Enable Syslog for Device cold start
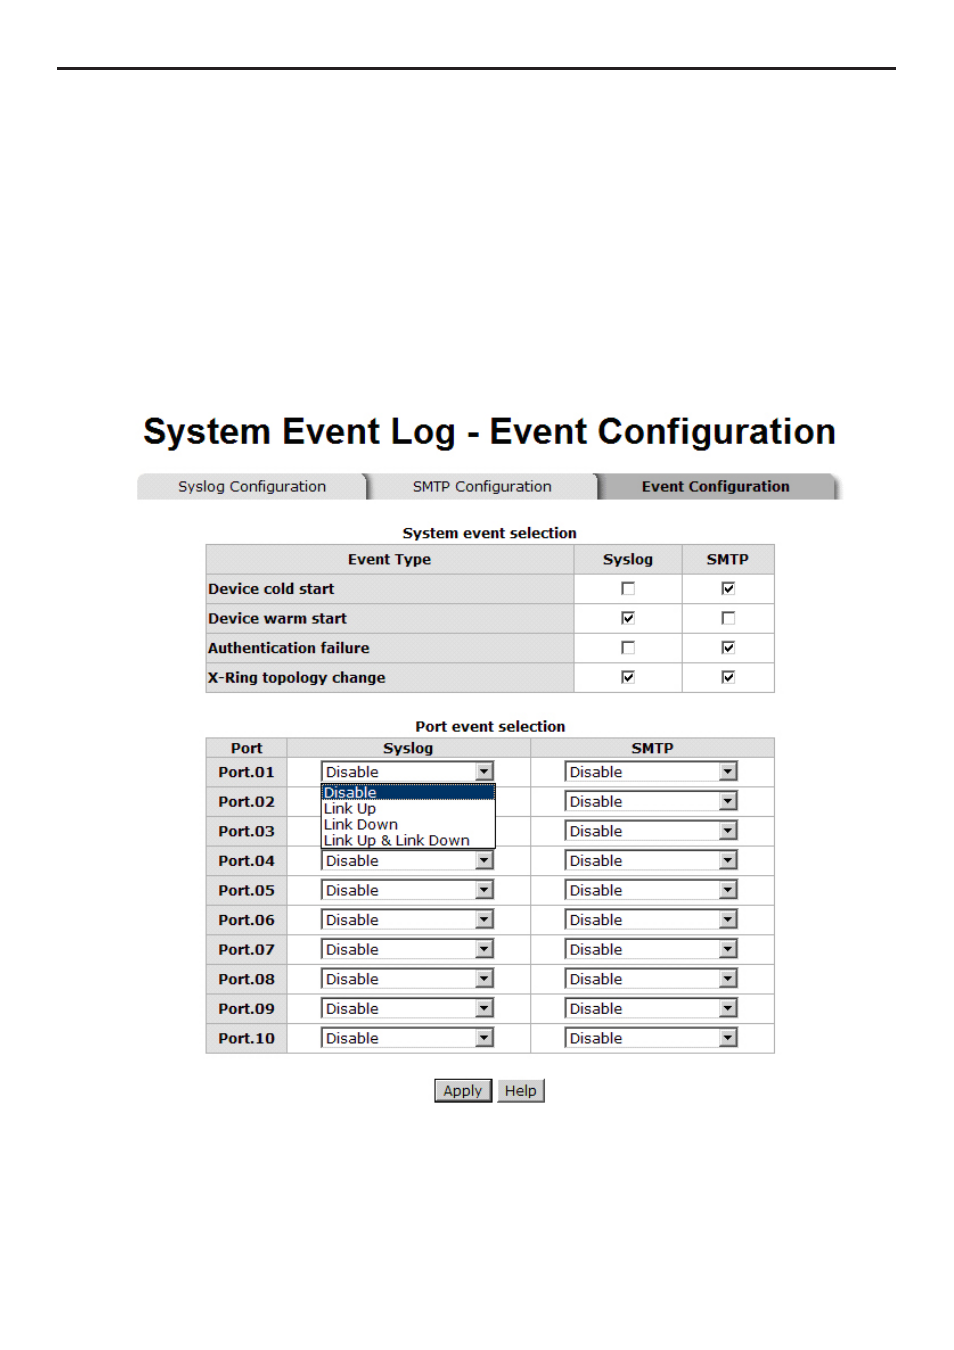 [x=628, y=589]
